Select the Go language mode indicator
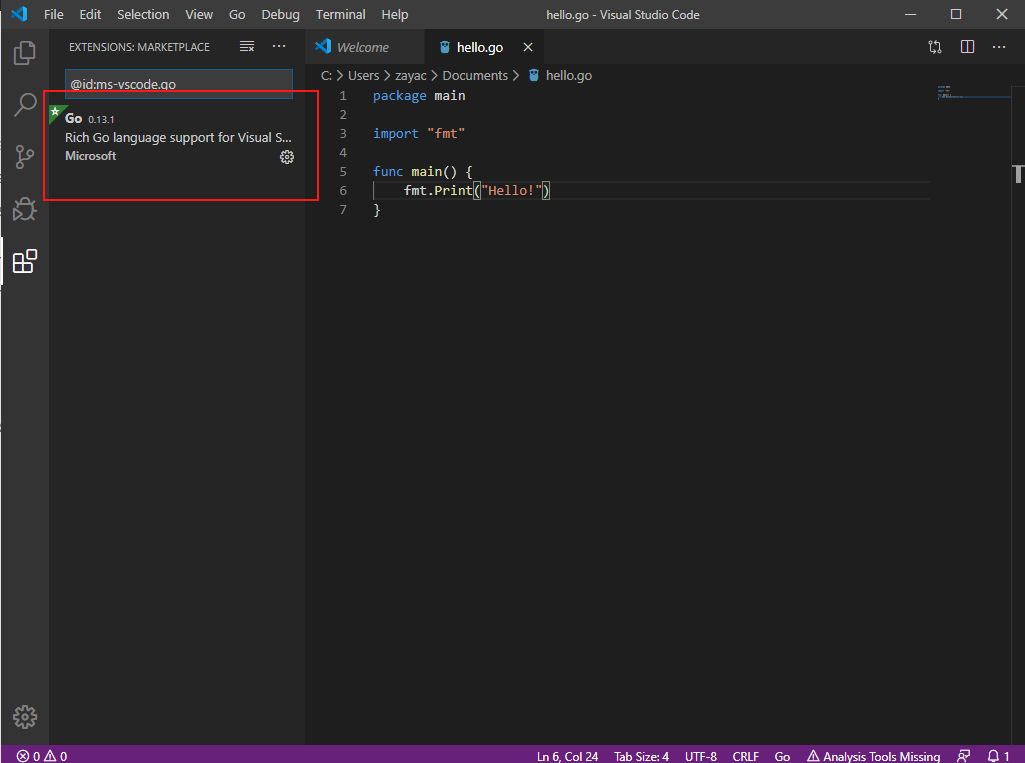The image size is (1025, 763). click(782, 756)
